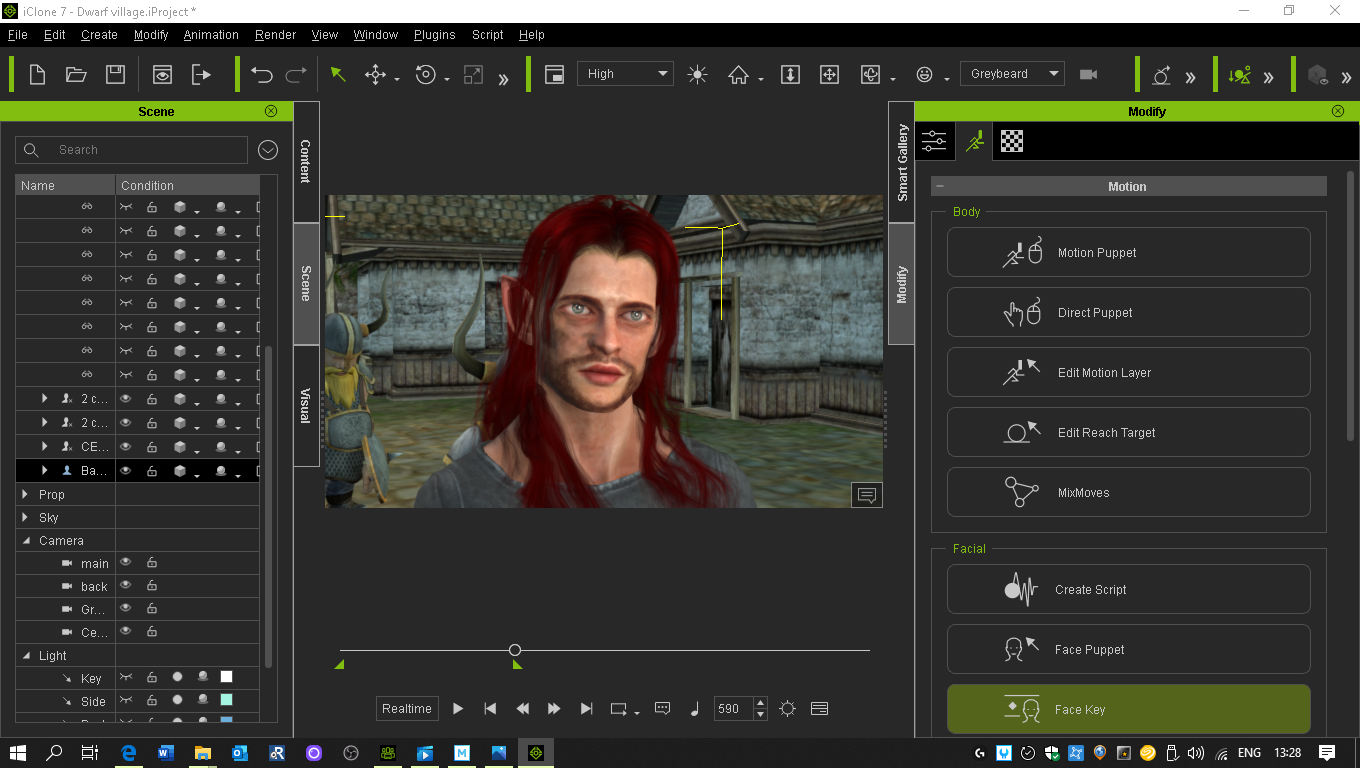Toggle the lock on the back camera
The height and width of the screenshot is (768, 1360).
(x=152, y=586)
